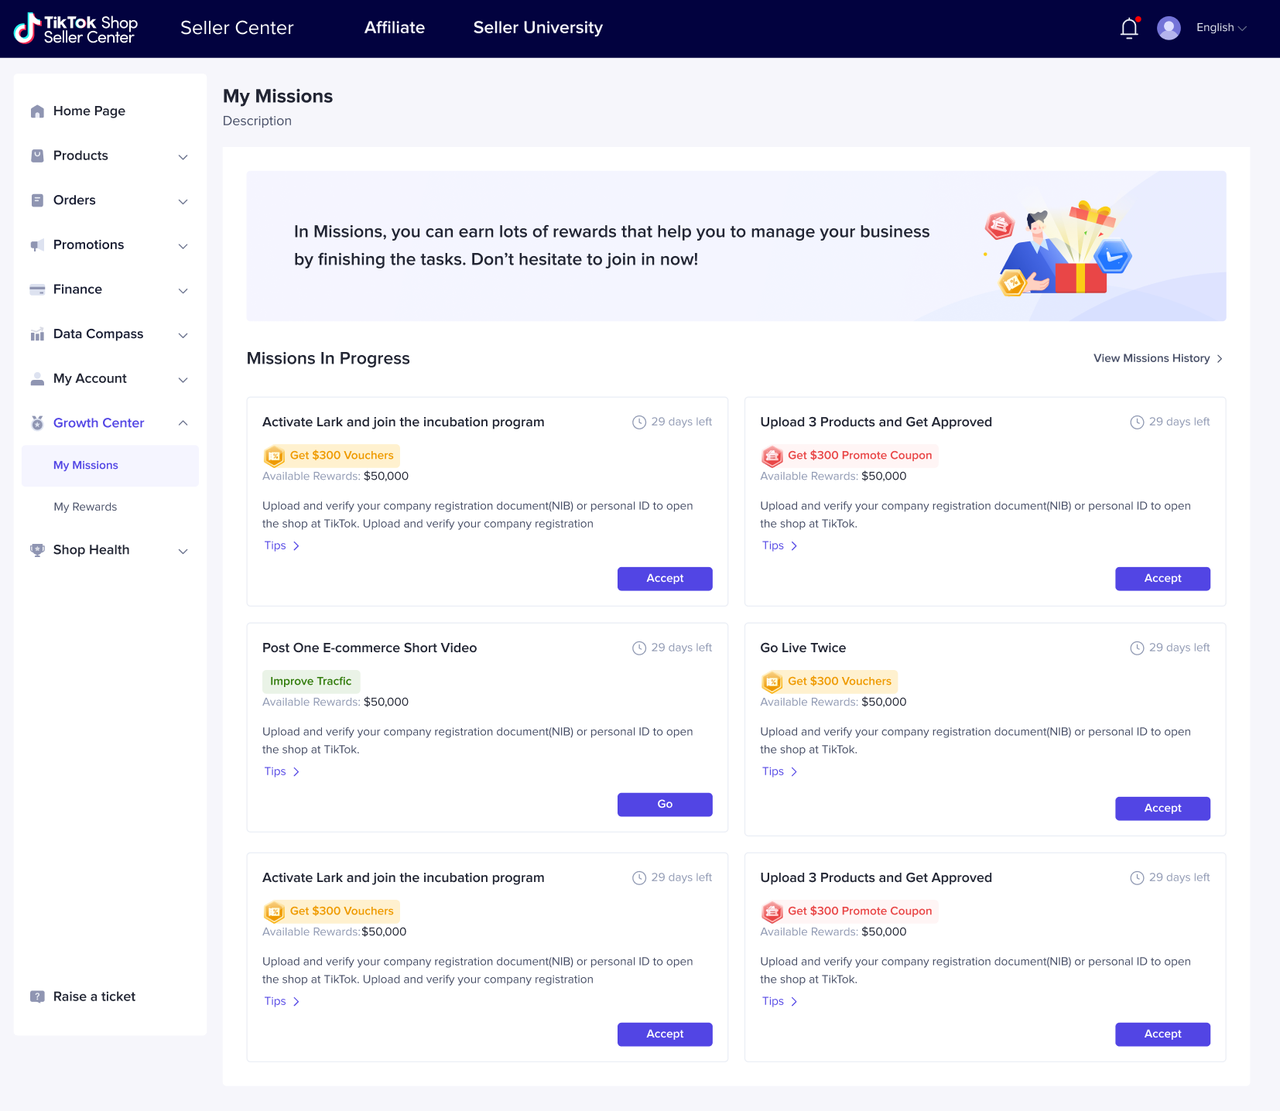Image resolution: width=1280 pixels, height=1111 pixels.
Task: Open the View Missions History link
Action: 1158,359
